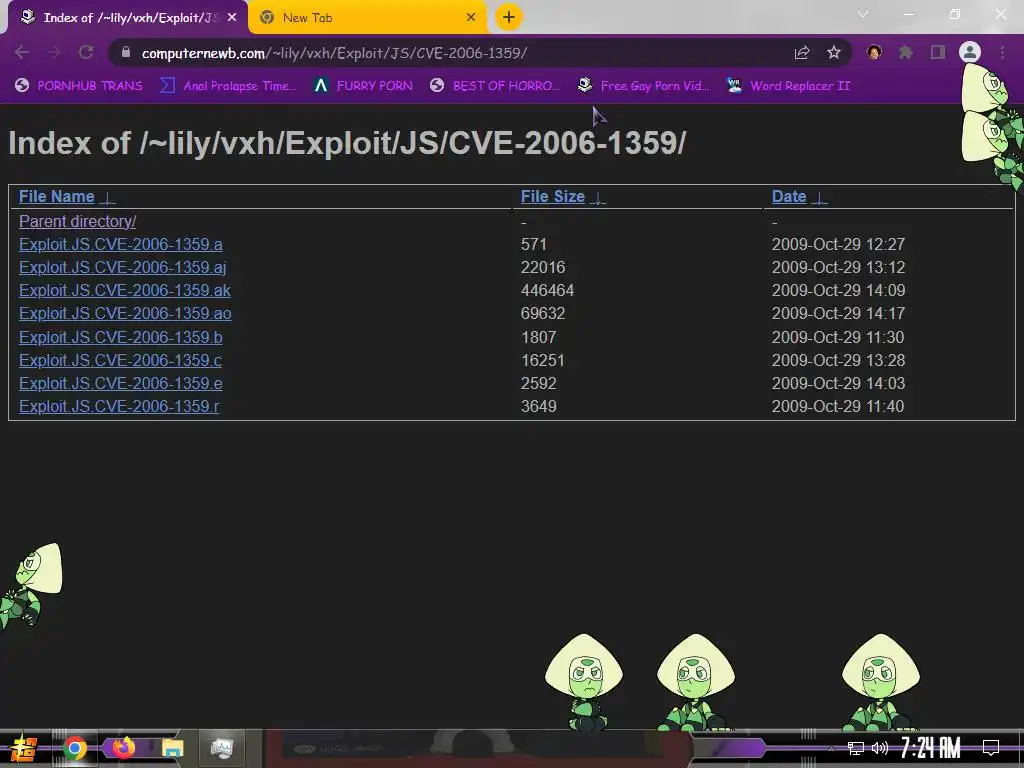Open a new tab with the plus button
The image size is (1024, 768).
point(509,17)
